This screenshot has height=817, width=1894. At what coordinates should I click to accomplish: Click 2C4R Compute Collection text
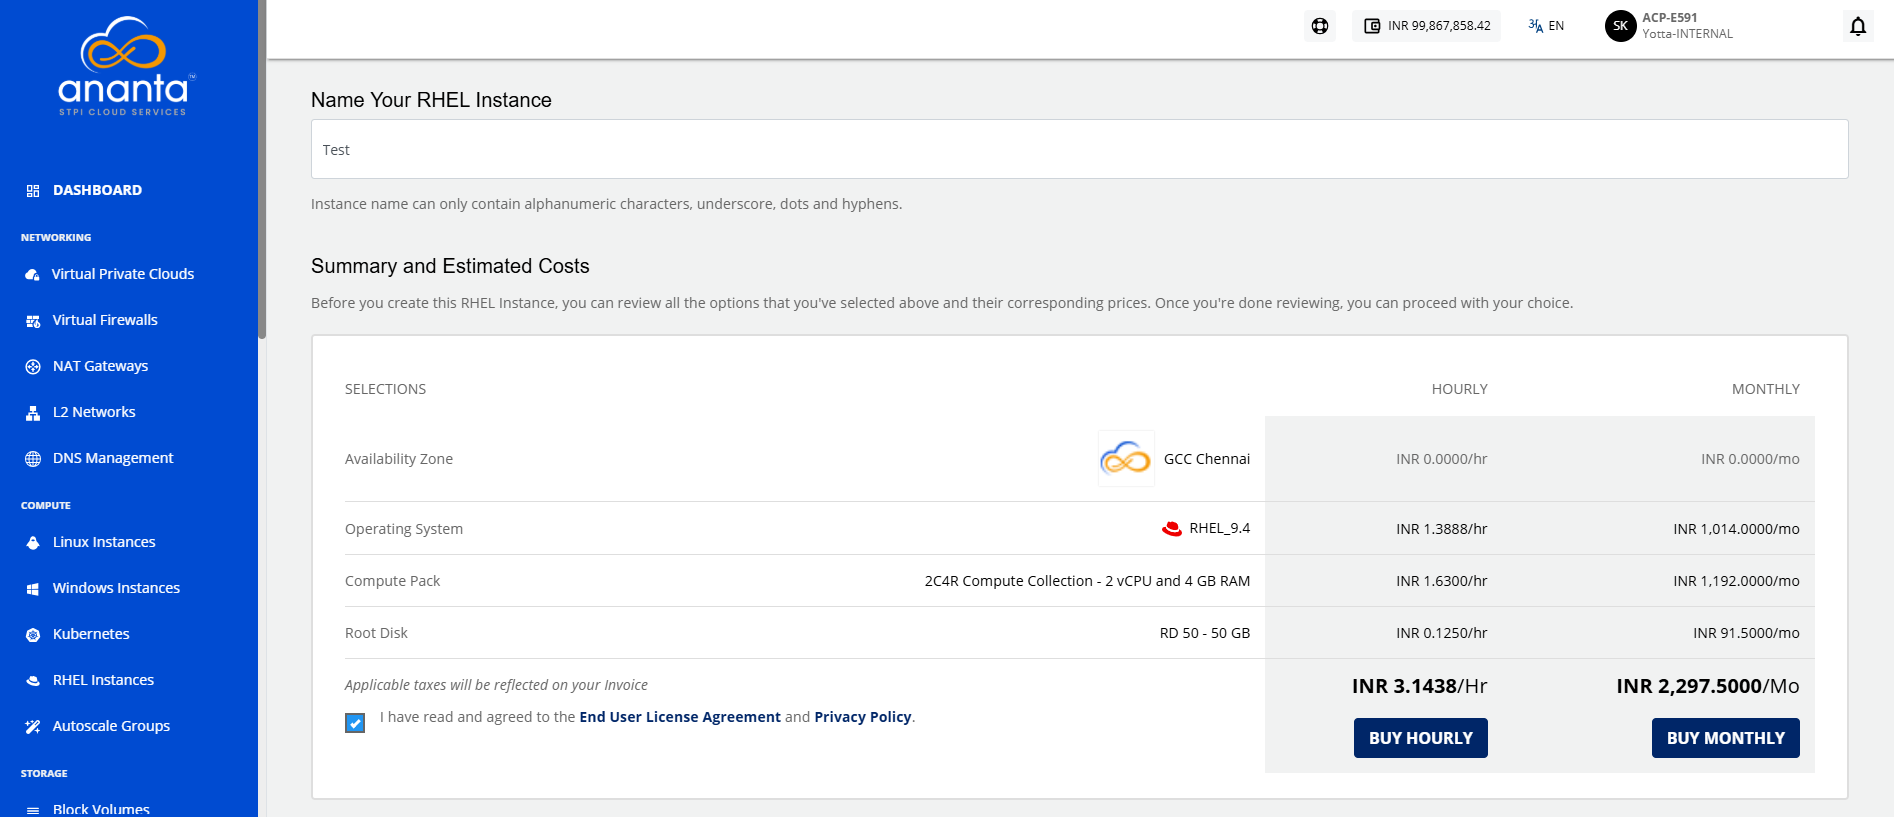tap(1087, 581)
